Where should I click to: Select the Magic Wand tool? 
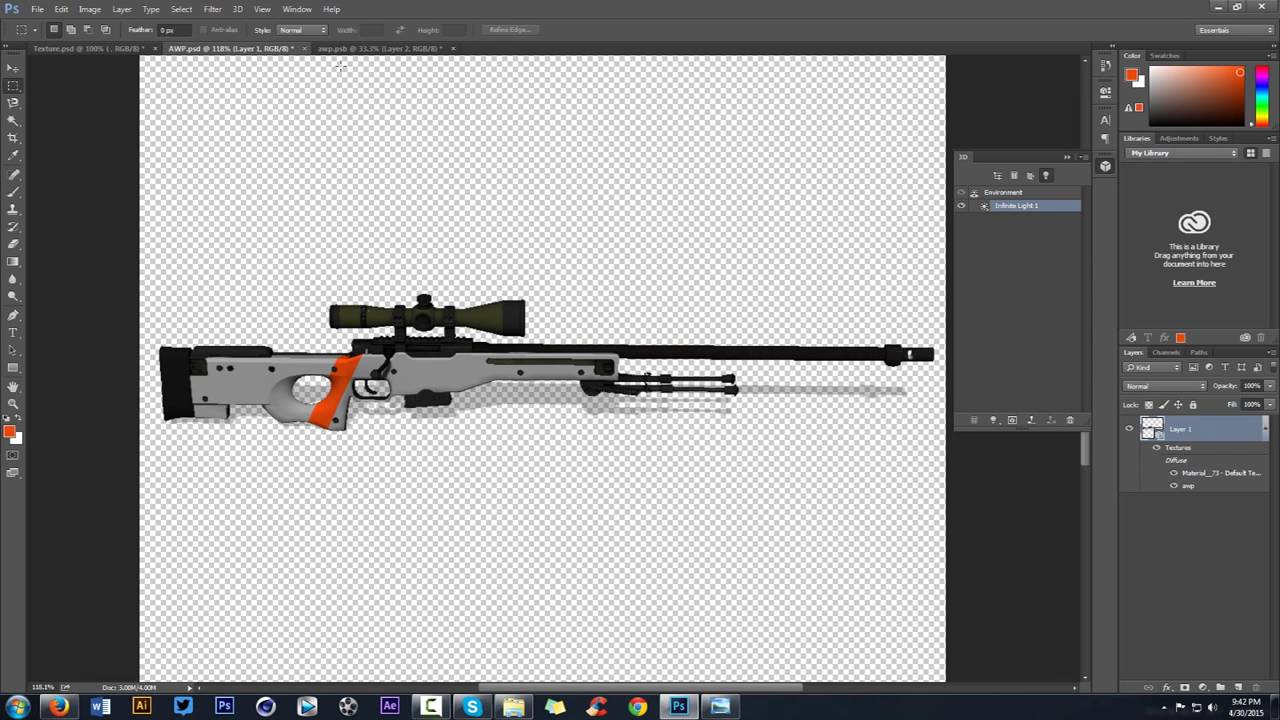(13, 121)
